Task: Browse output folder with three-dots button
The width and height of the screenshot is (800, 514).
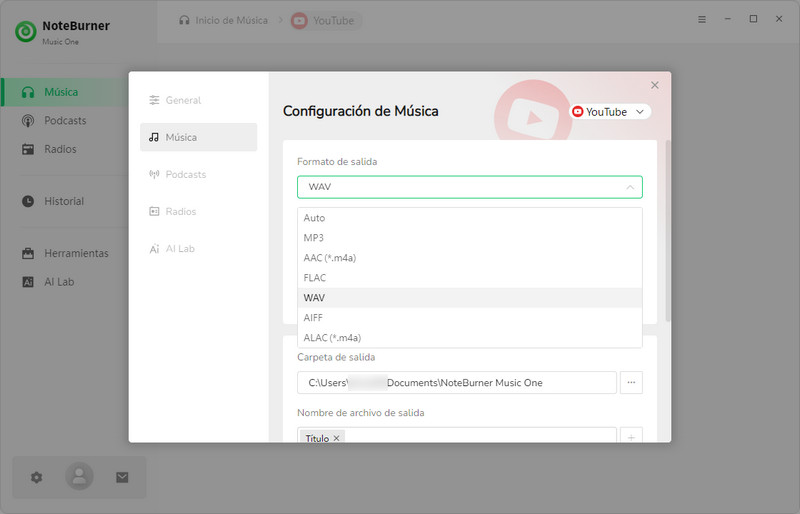Action: coord(631,382)
